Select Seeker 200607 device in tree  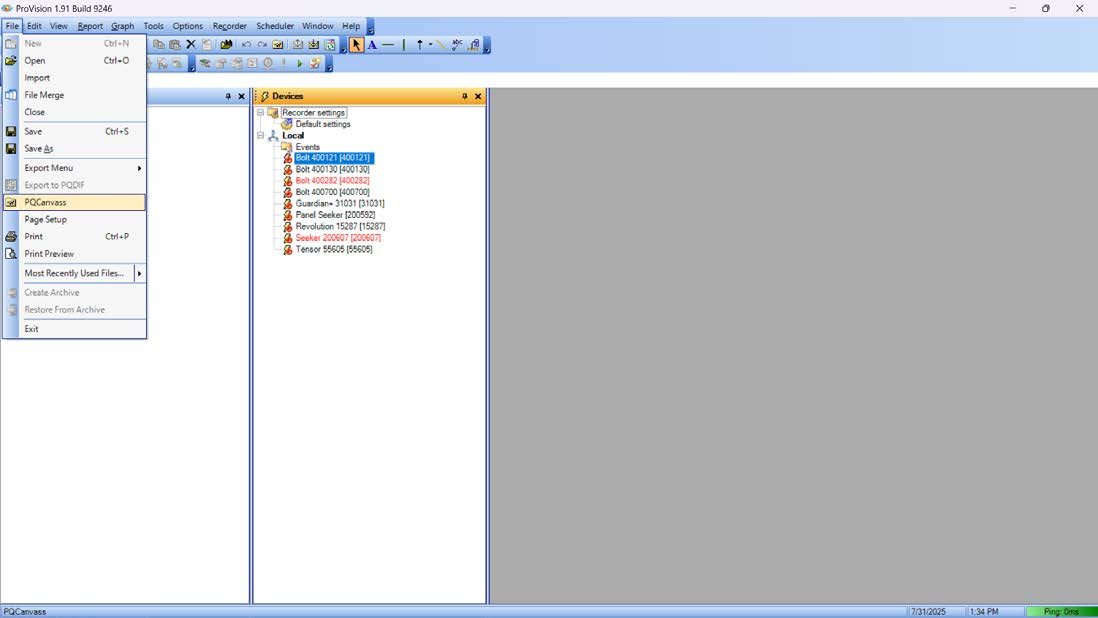pyautogui.click(x=337, y=238)
